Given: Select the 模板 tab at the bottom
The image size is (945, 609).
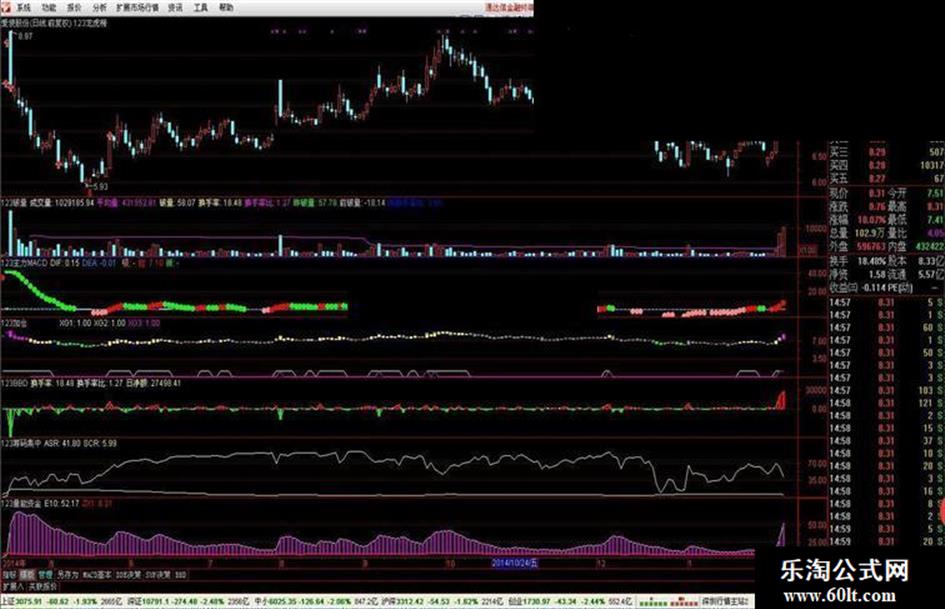Looking at the screenshot, I should pos(27,575).
